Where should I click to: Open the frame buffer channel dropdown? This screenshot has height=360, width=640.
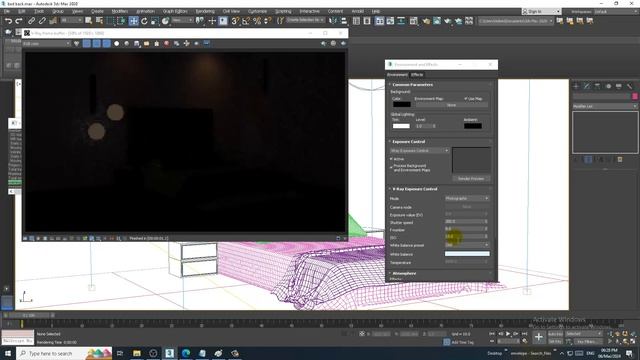47,43
